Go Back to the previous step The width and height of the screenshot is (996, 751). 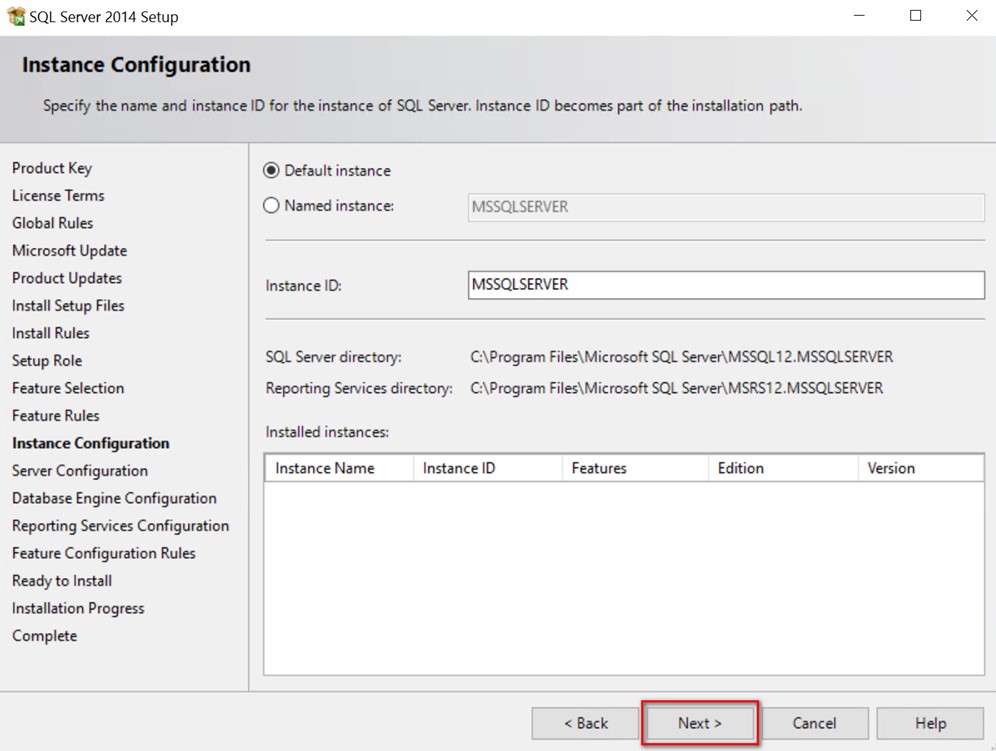[x=586, y=723]
